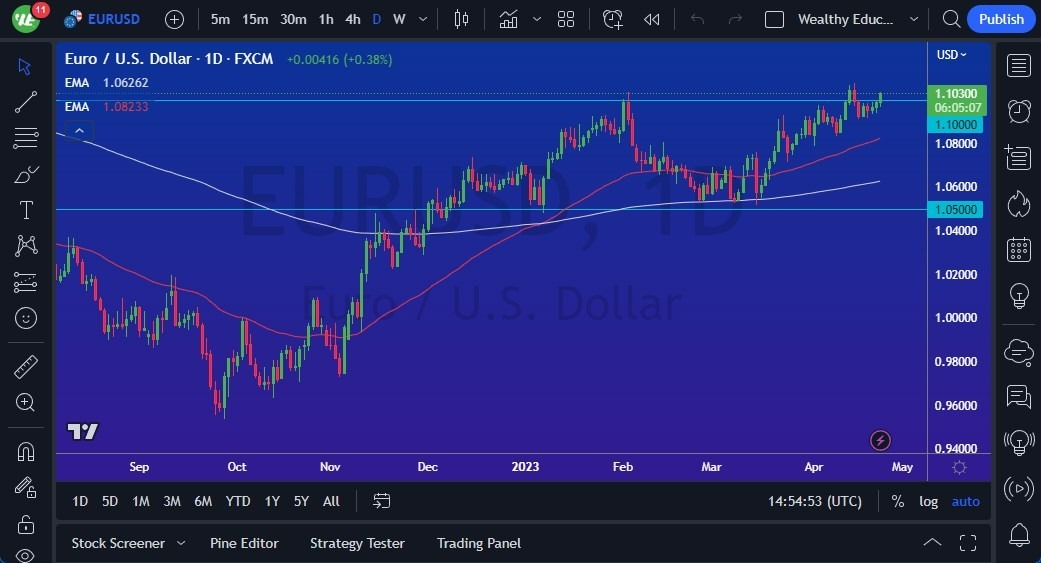Image resolution: width=1041 pixels, height=563 pixels.
Task: Toggle auto scale mode
Action: tap(965, 501)
